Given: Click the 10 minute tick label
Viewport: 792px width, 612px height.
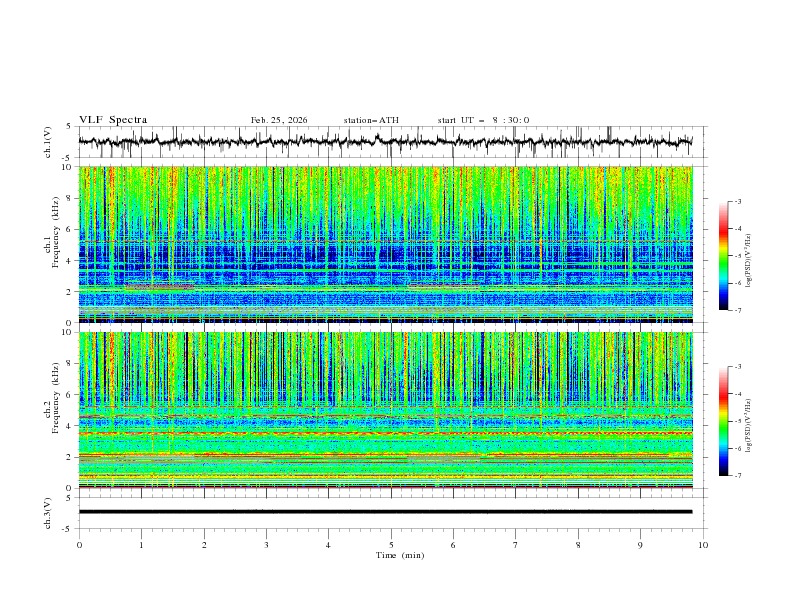Looking at the screenshot, I should click(703, 546).
